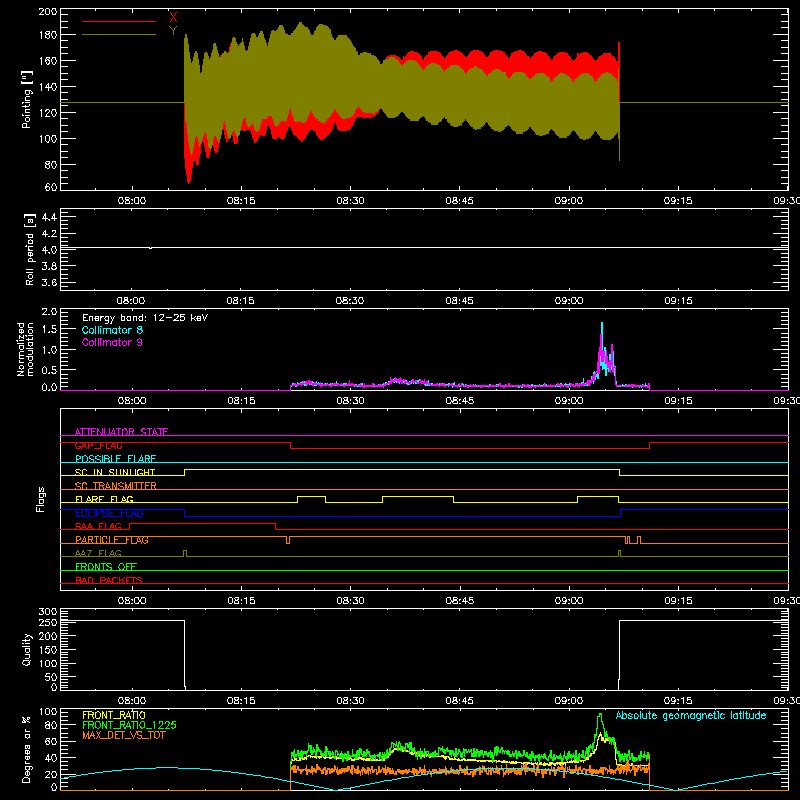Click '09:00' under the Pointing plot
The height and width of the screenshot is (800, 800).
click(569, 201)
